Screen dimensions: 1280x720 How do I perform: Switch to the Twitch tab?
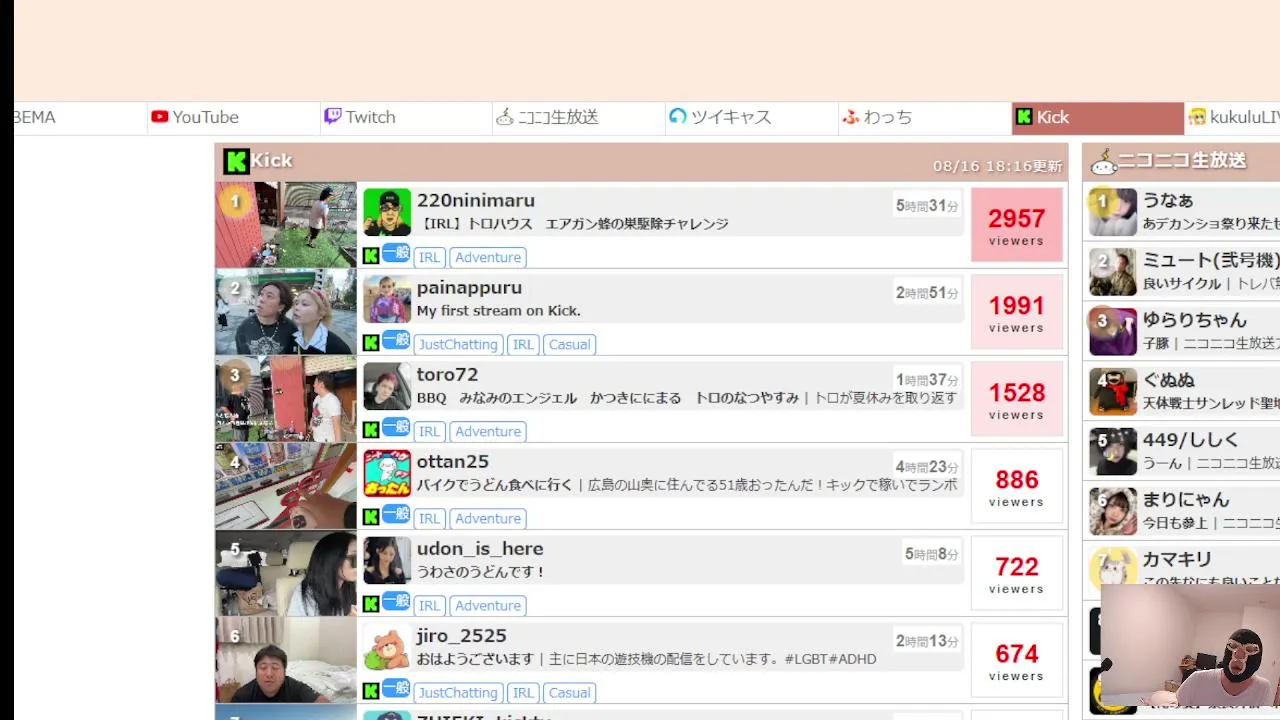point(406,118)
